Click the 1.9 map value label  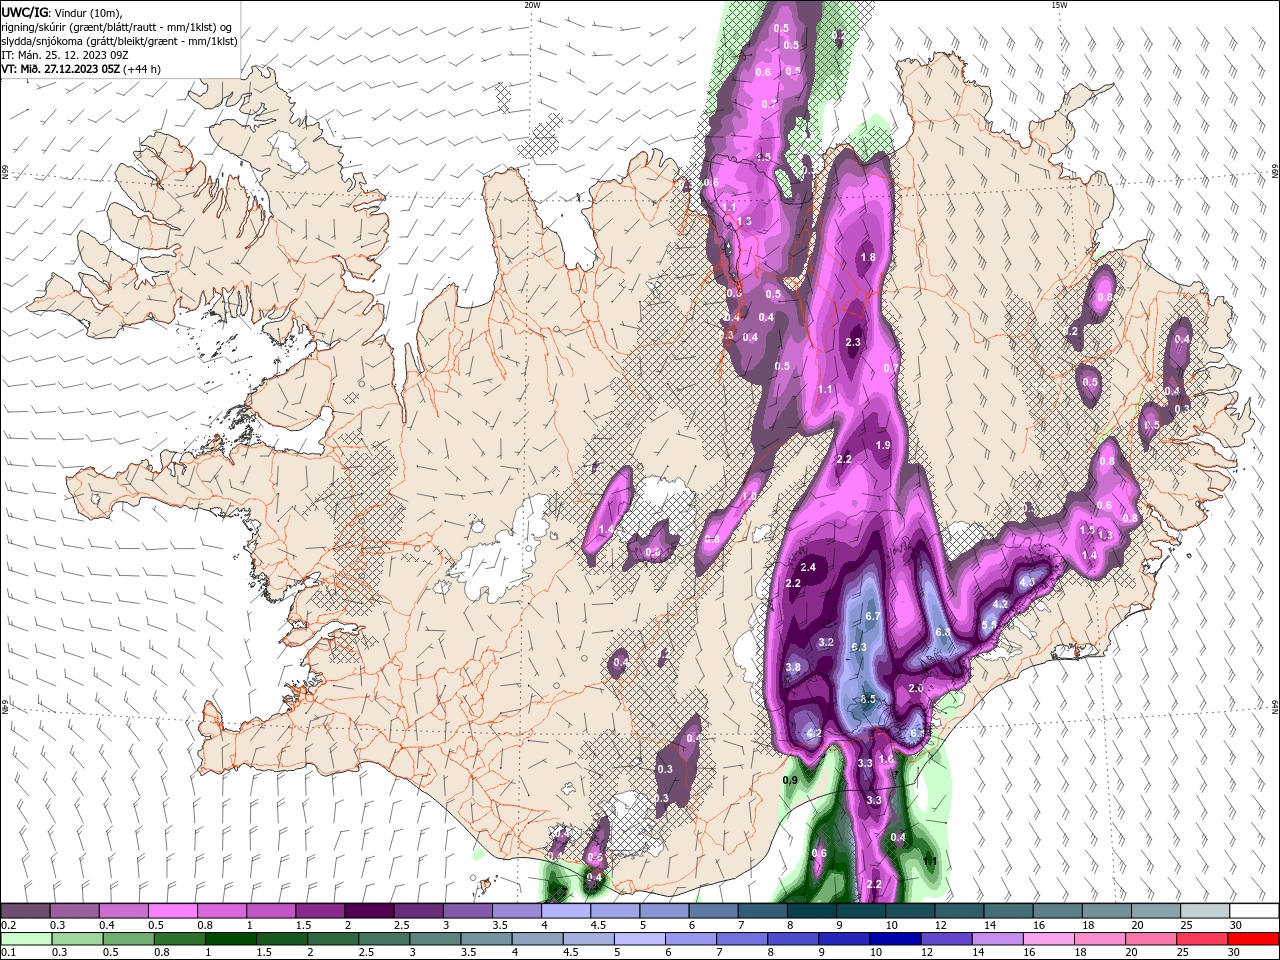coord(883,445)
